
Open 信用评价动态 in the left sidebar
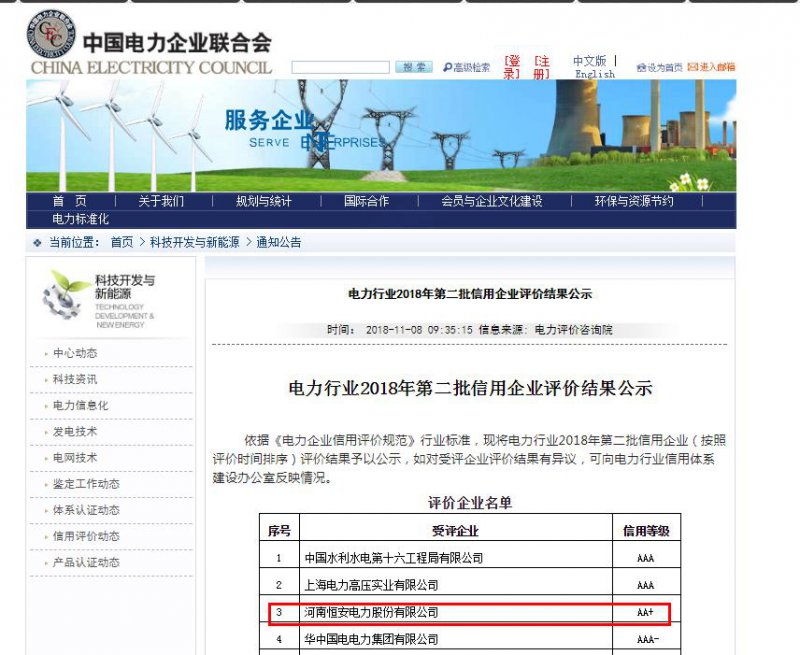click(86, 536)
